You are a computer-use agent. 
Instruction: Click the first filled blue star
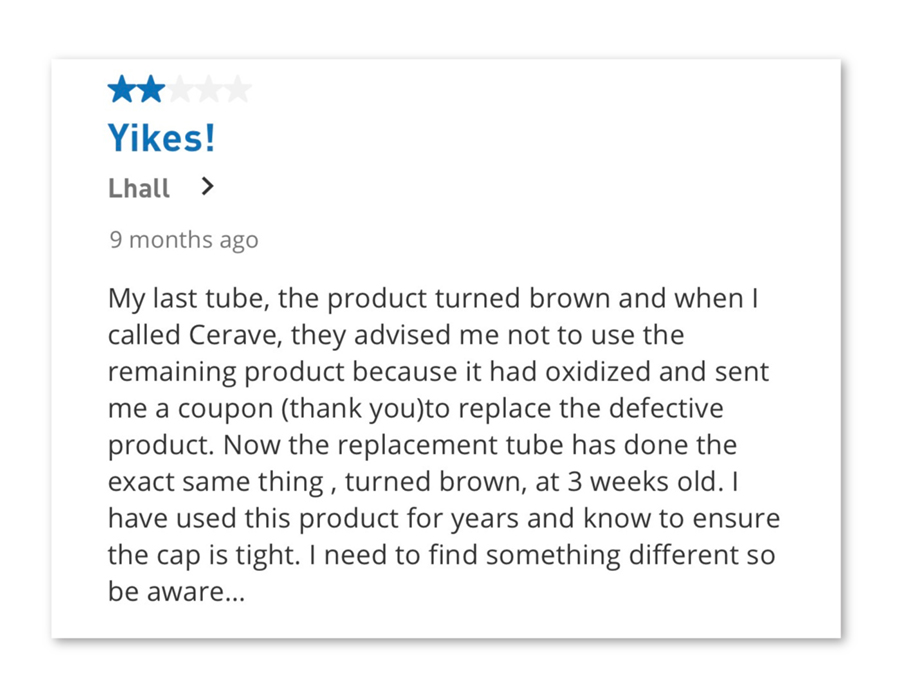pyautogui.click(x=122, y=91)
